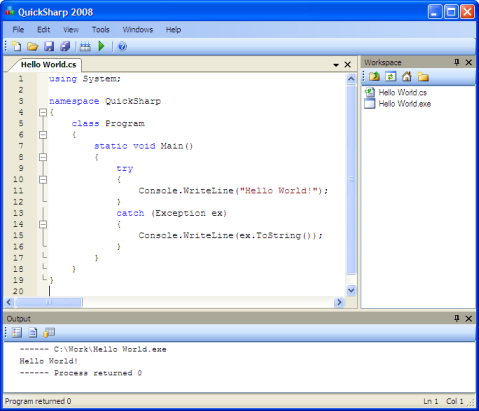Open the Tools menu
The width and height of the screenshot is (479, 411).
tap(101, 30)
